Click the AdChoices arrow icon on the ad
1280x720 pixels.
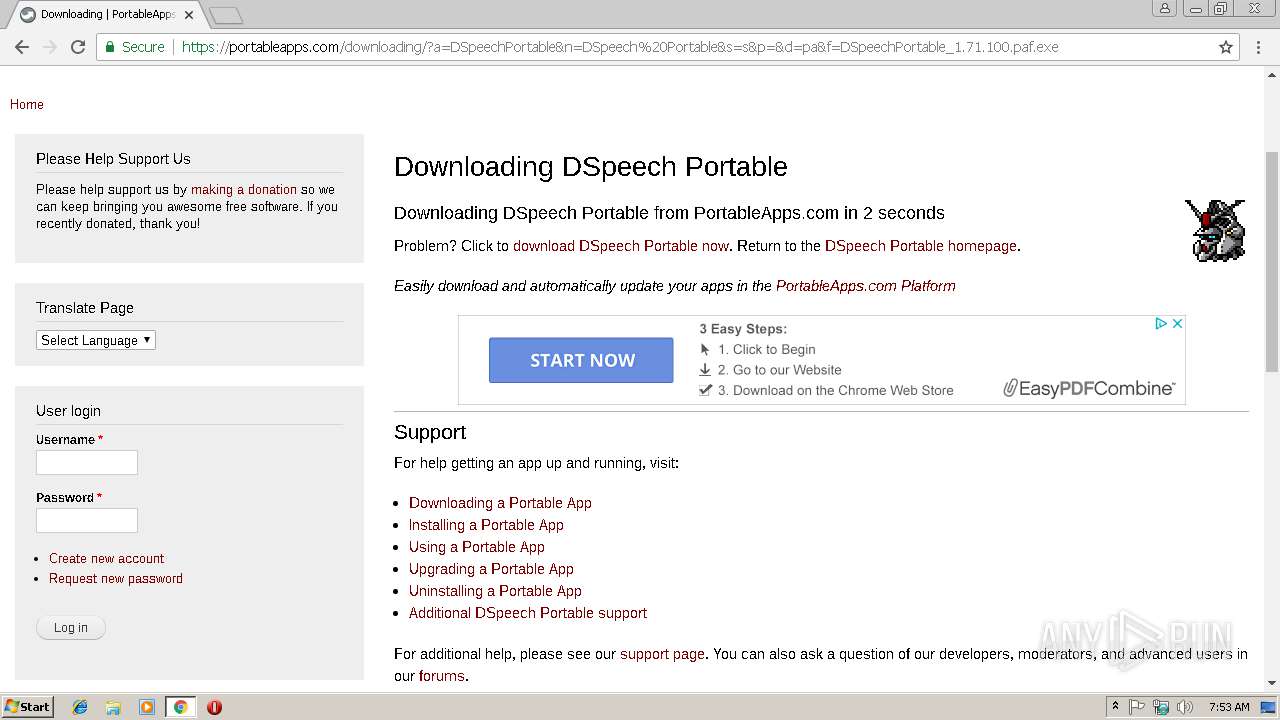pos(1161,324)
